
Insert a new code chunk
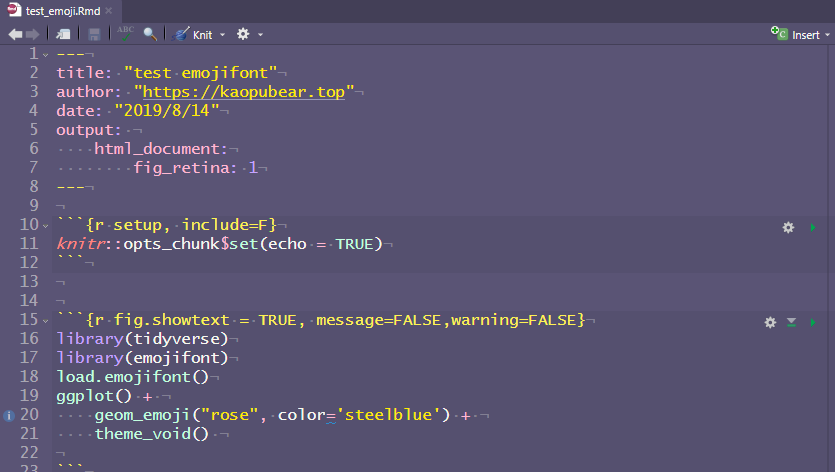click(795, 35)
